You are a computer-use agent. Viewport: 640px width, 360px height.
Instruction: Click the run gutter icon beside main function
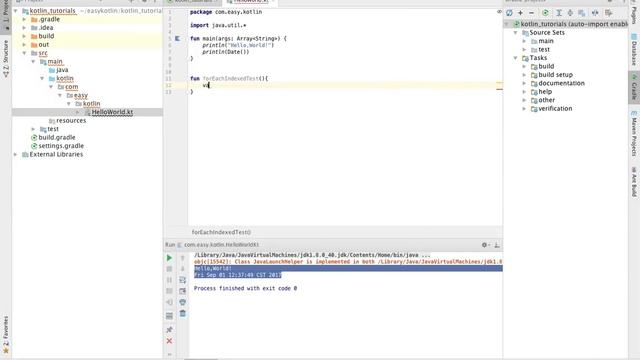pos(178,38)
